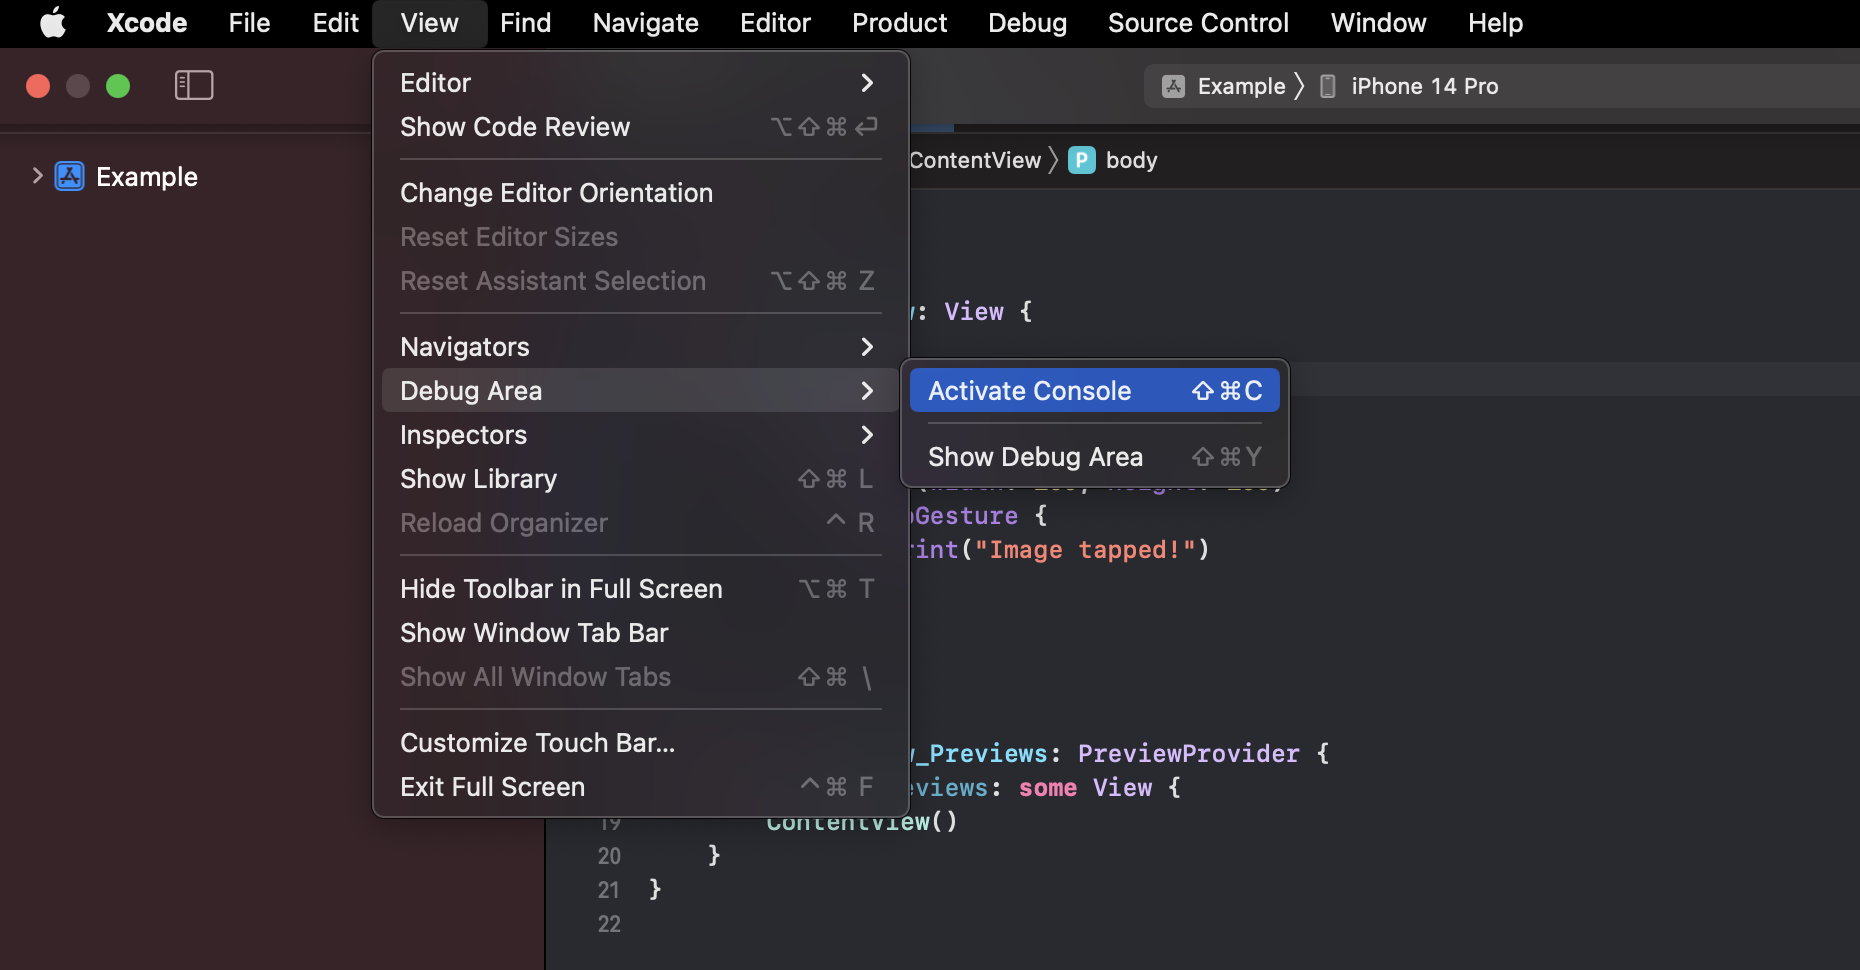
Task: Expand the Example project tree
Action: [x=37, y=177]
